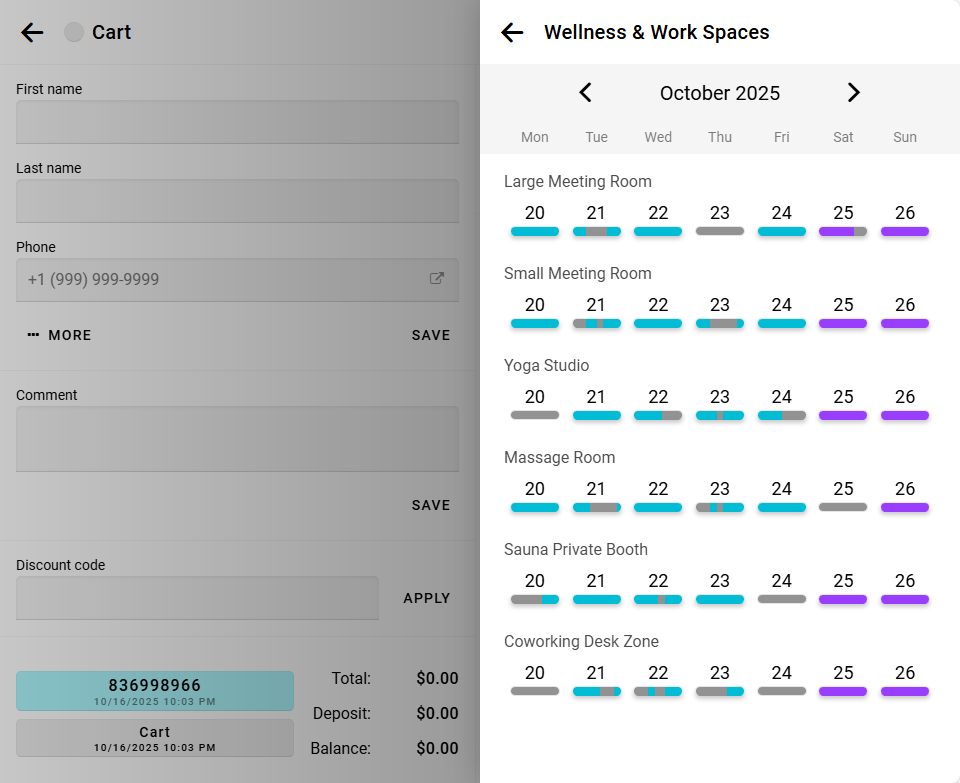960x783 pixels.
Task: Open October 2025 month picker
Action: [719, 93]
